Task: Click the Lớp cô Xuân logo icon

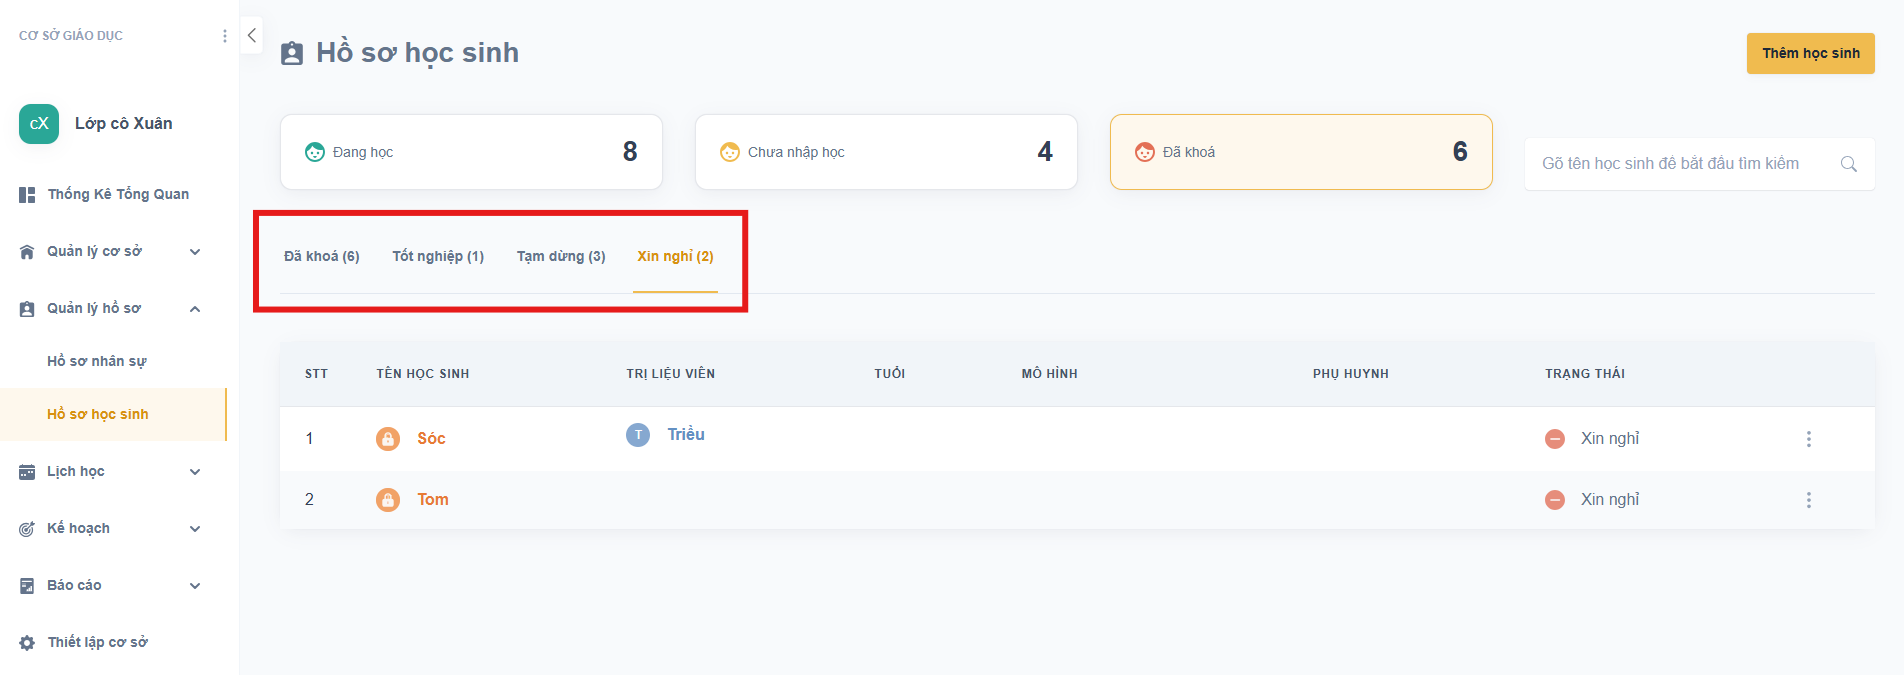Action: (x=39, y=124)
